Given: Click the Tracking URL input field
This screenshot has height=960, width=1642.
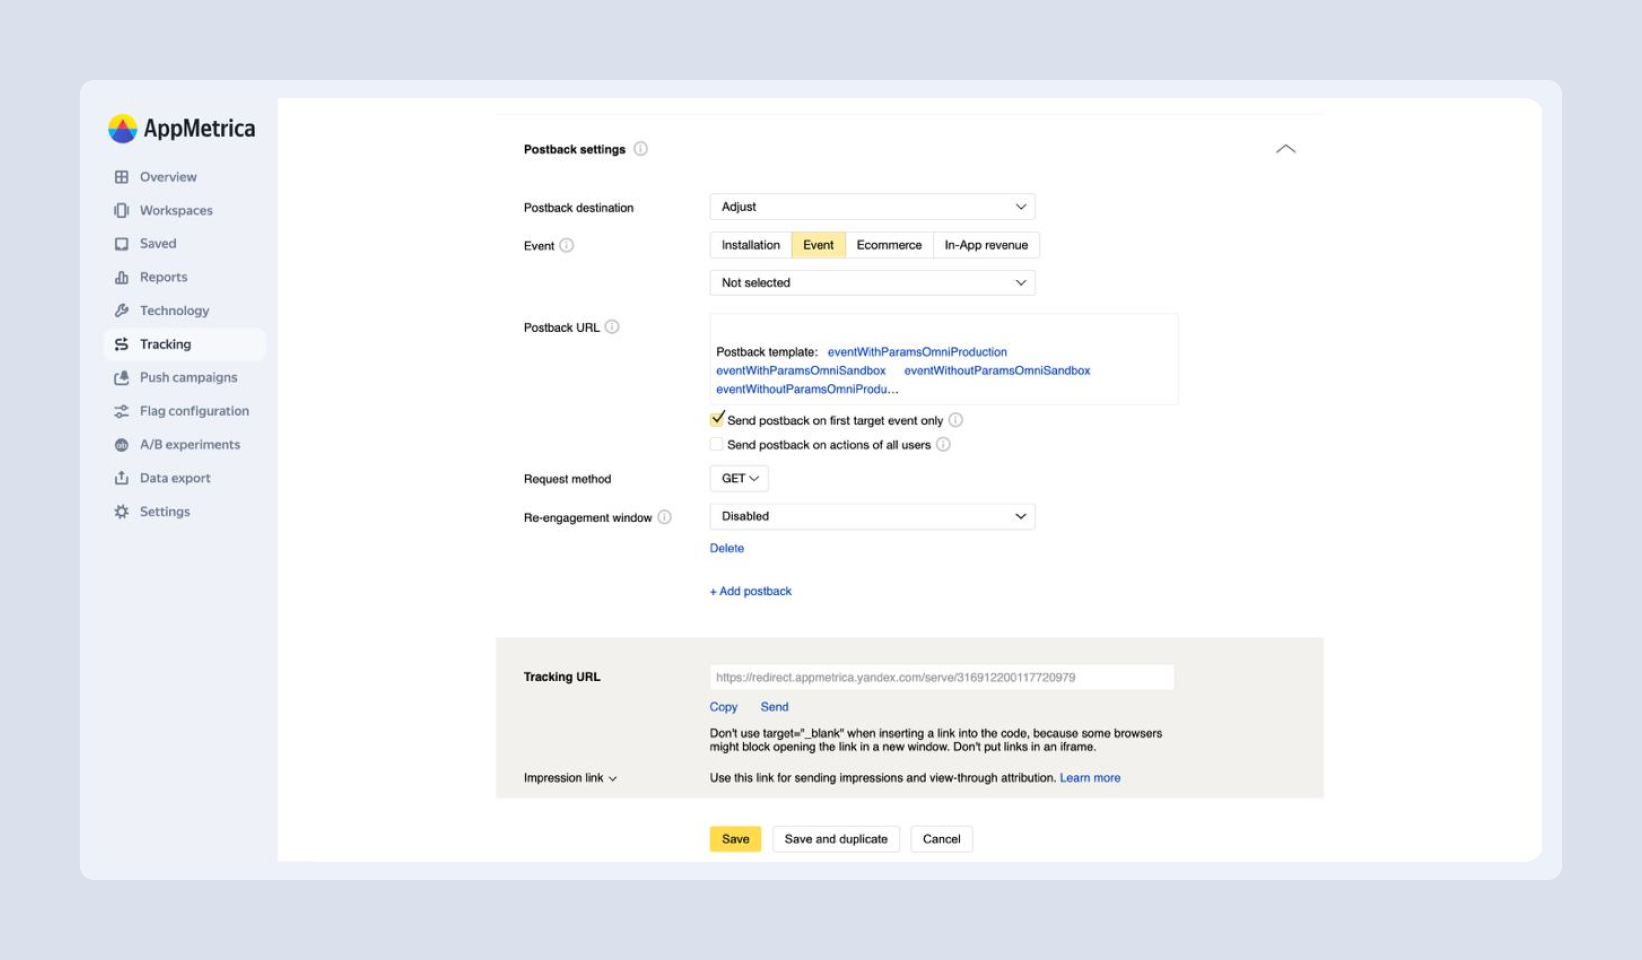Looking at the screenshot, I should point(941,678).
